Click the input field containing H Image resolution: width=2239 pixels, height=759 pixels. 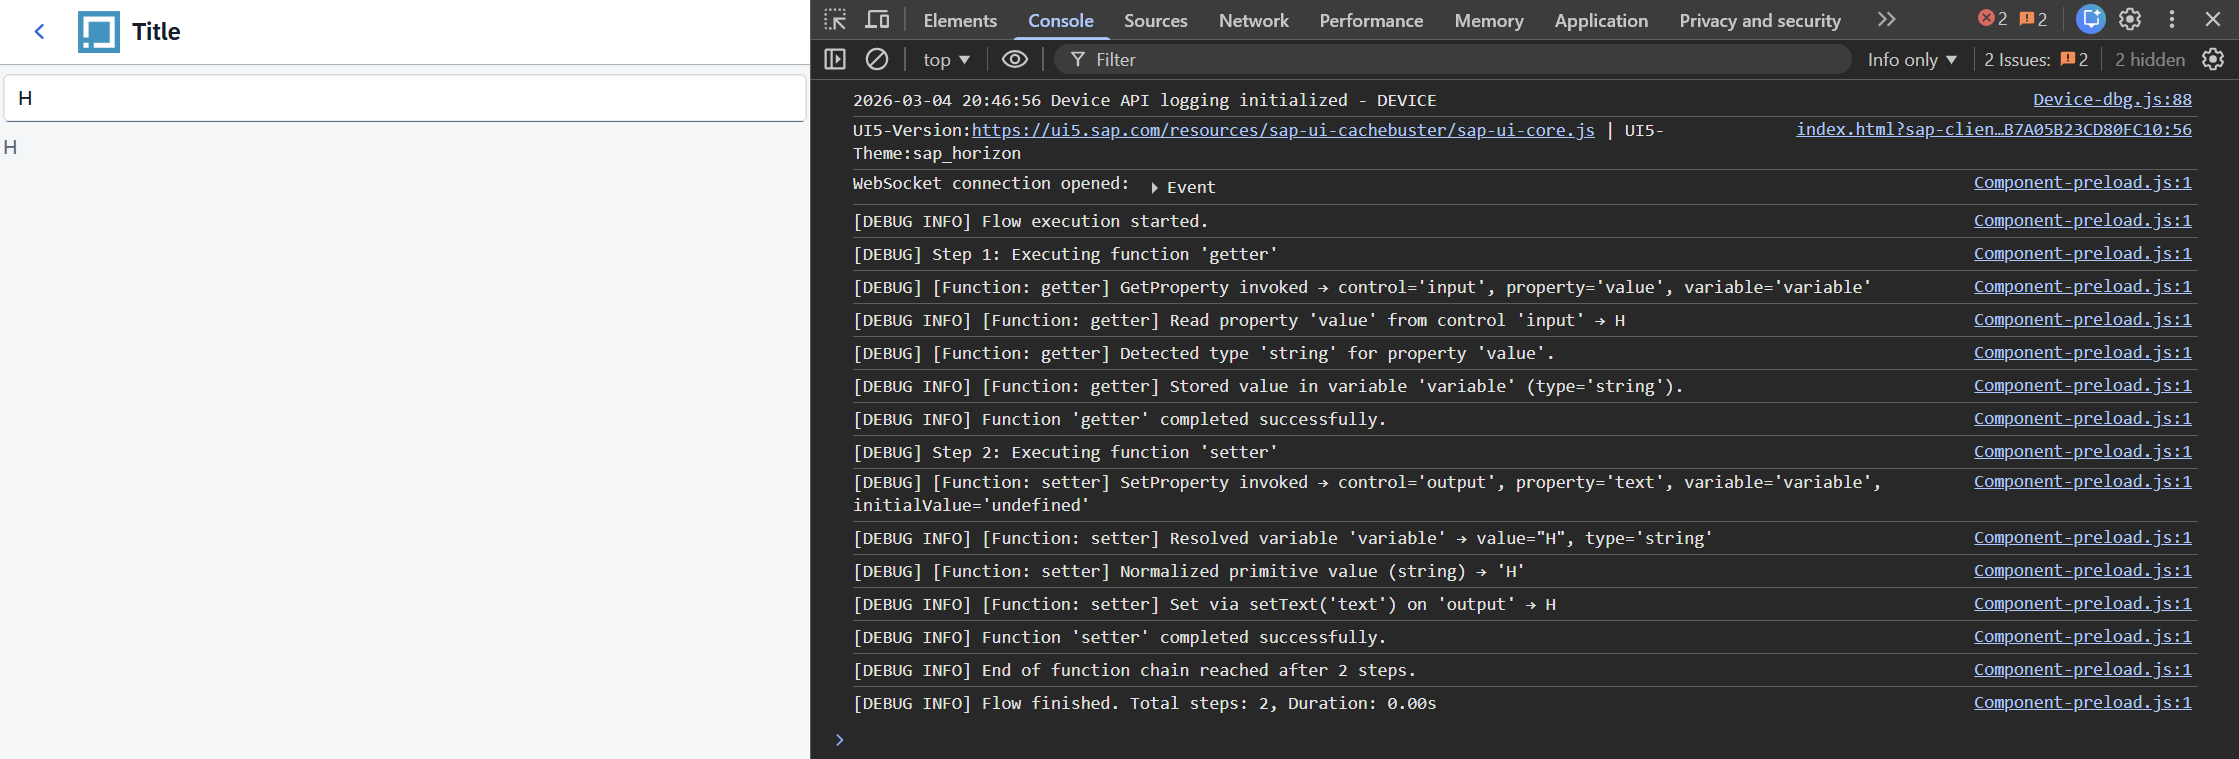(405, 98)
